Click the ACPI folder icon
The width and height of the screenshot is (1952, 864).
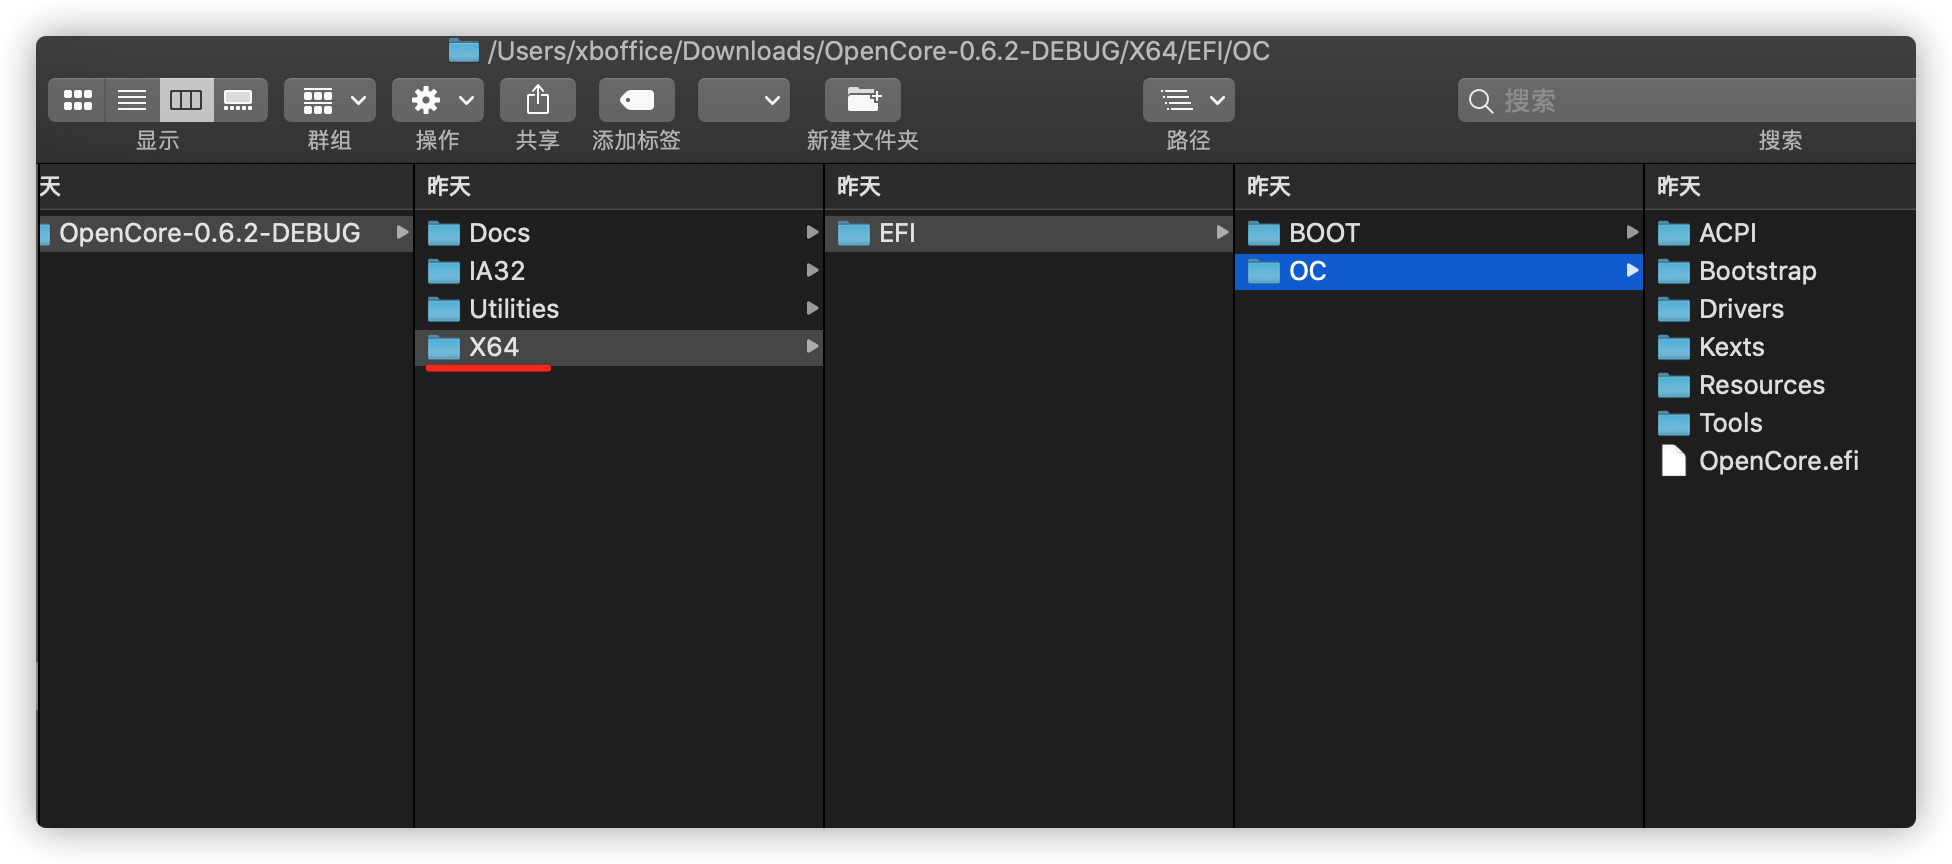1674,234
